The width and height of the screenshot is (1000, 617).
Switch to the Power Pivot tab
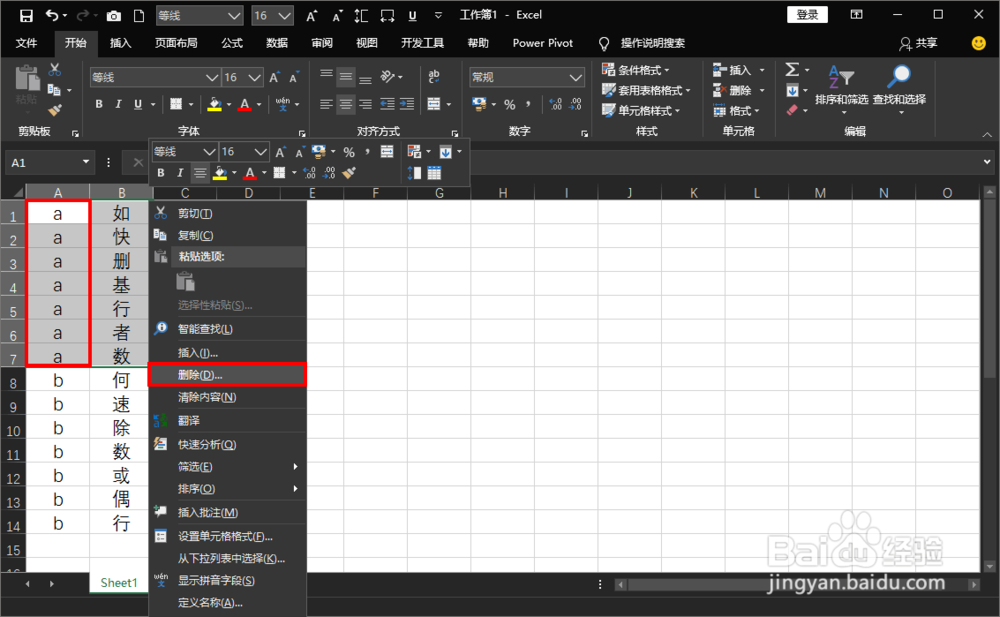tap(543, 43)
